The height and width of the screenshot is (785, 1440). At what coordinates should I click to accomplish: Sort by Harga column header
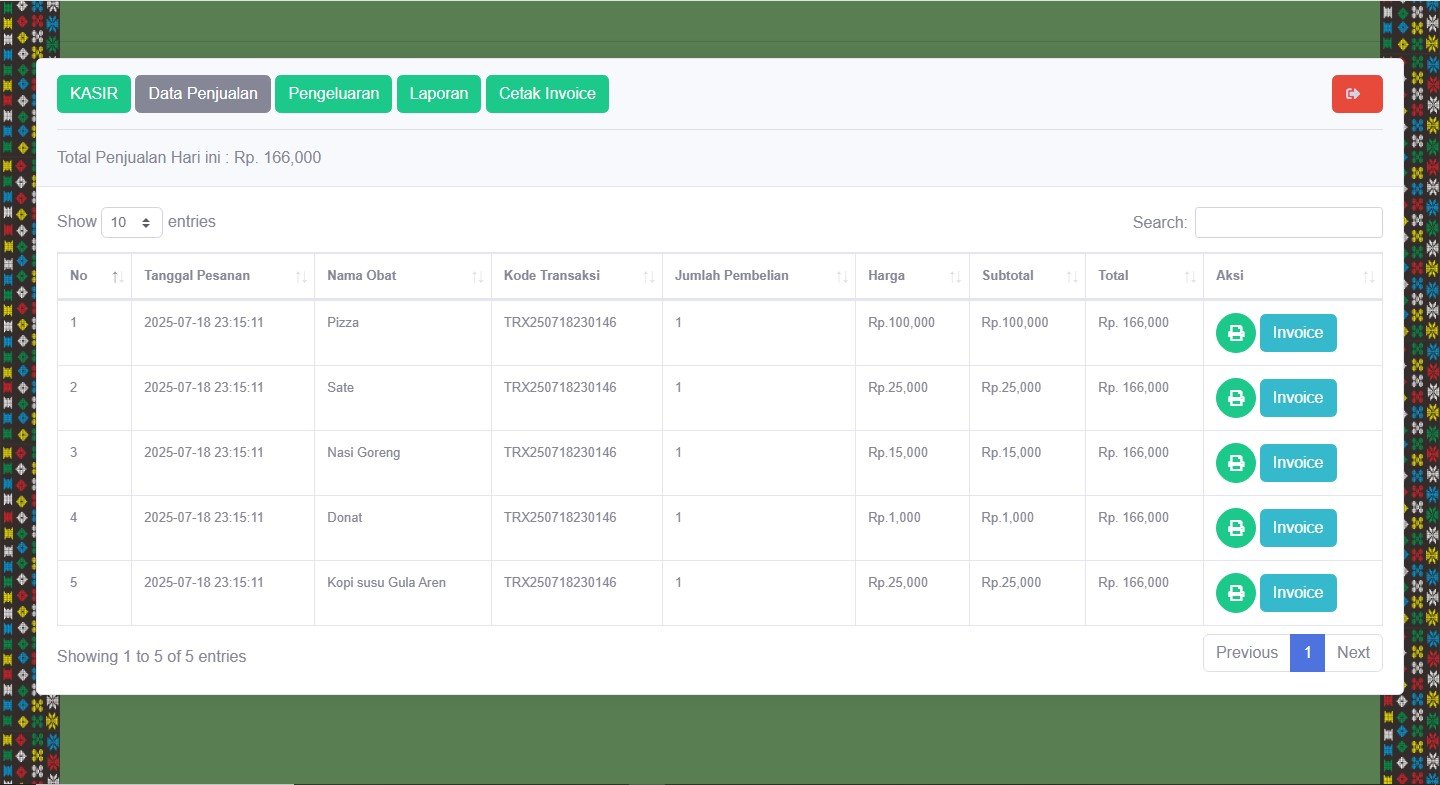911,276
